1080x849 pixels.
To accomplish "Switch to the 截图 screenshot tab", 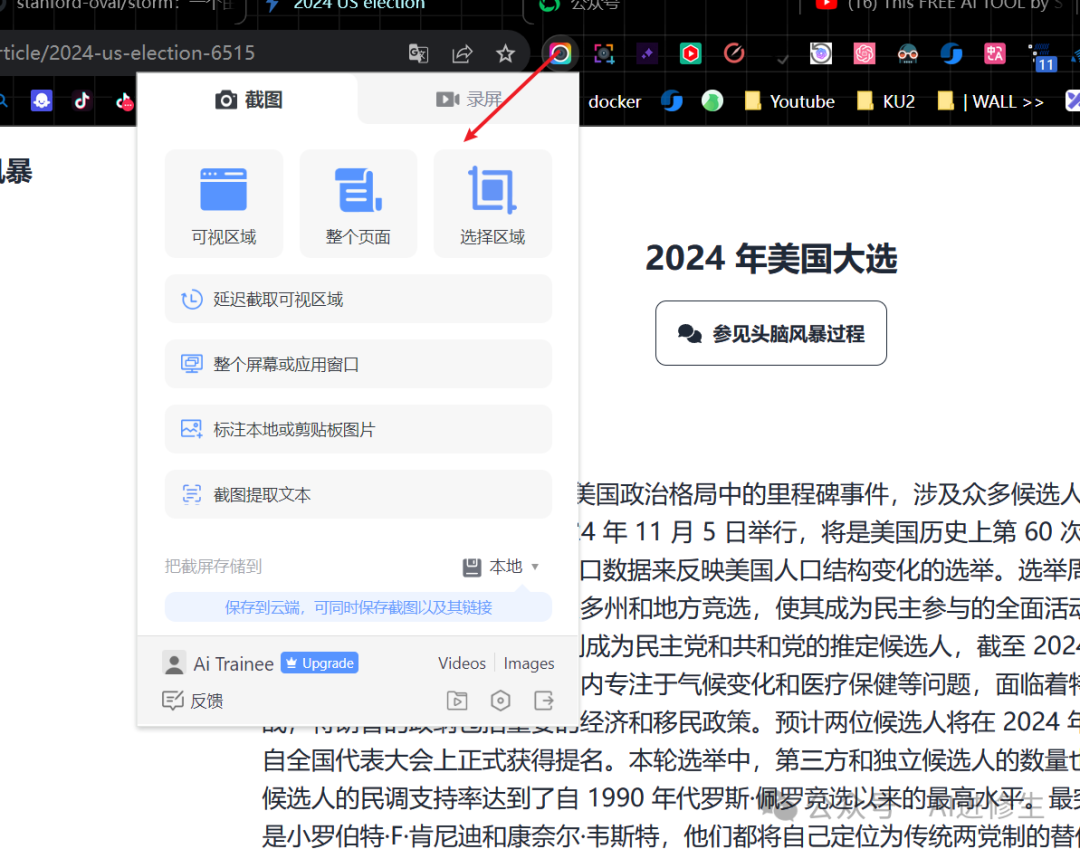I will [248, 100].
